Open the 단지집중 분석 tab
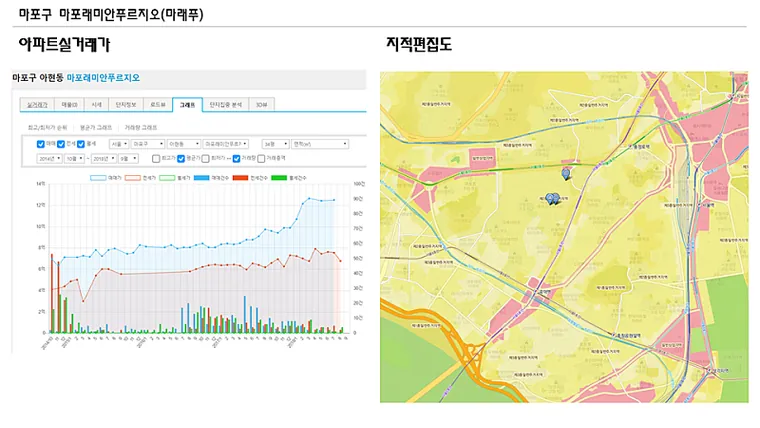The width and height of the screenshot is (760, 428). [x=225, y=105]
